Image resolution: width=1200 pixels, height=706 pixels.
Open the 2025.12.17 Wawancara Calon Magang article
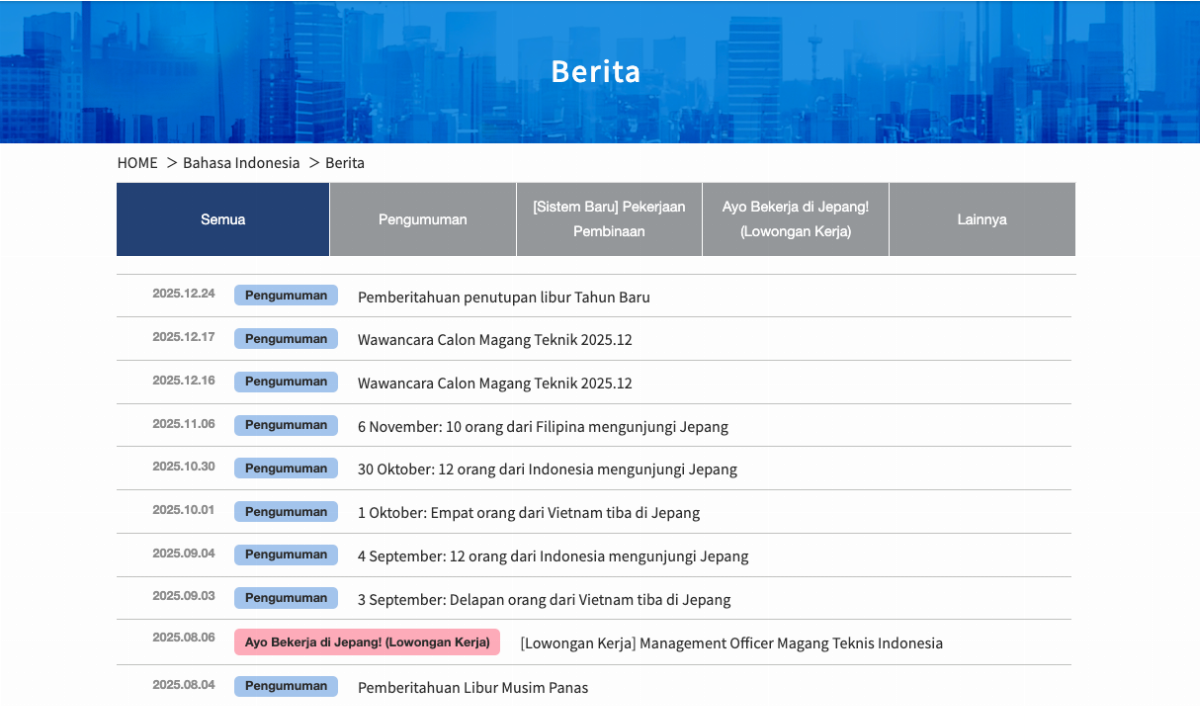495,340
